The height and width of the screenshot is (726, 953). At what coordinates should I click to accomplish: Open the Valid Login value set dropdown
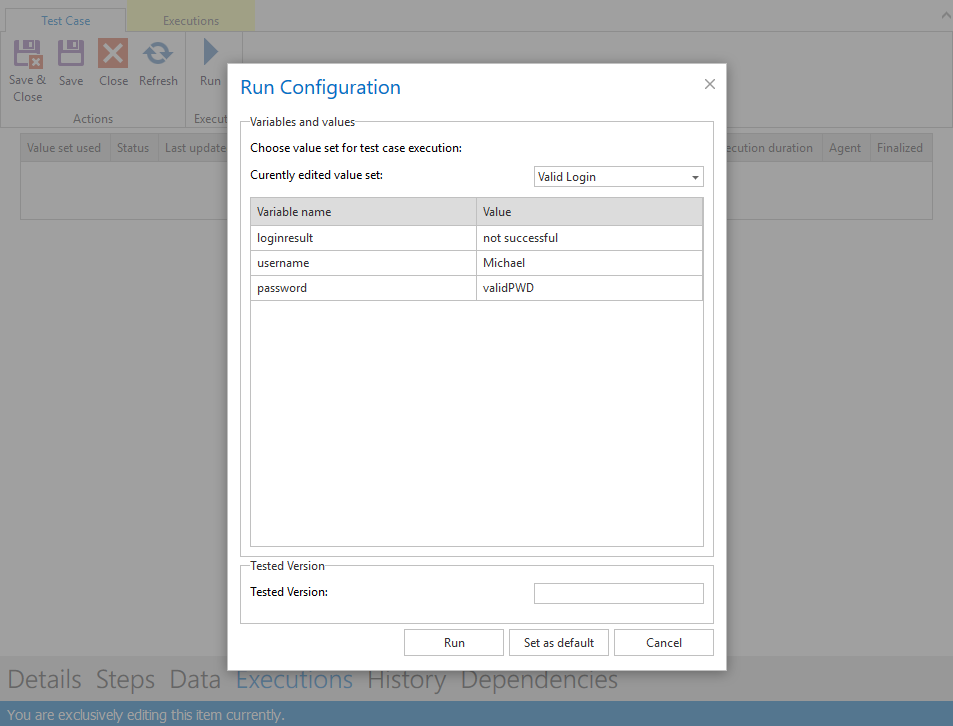619,177
